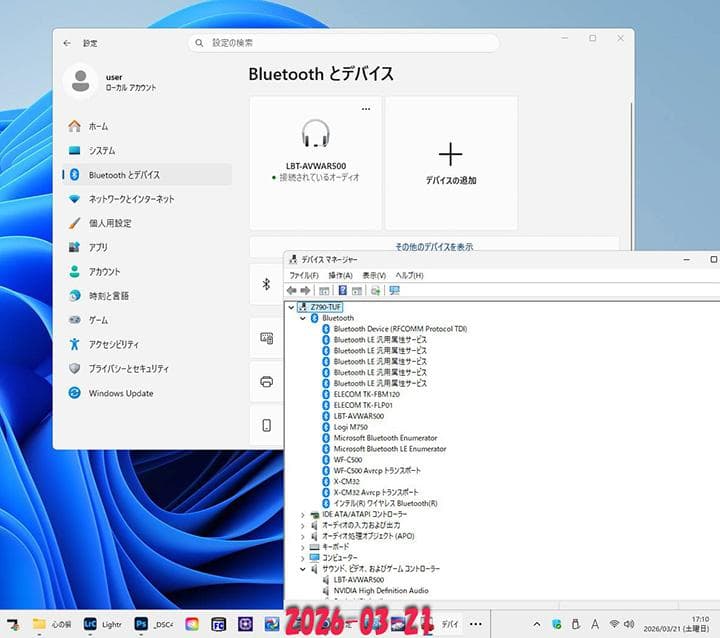Select the WF-C500 device entry

tap(348, 460)
